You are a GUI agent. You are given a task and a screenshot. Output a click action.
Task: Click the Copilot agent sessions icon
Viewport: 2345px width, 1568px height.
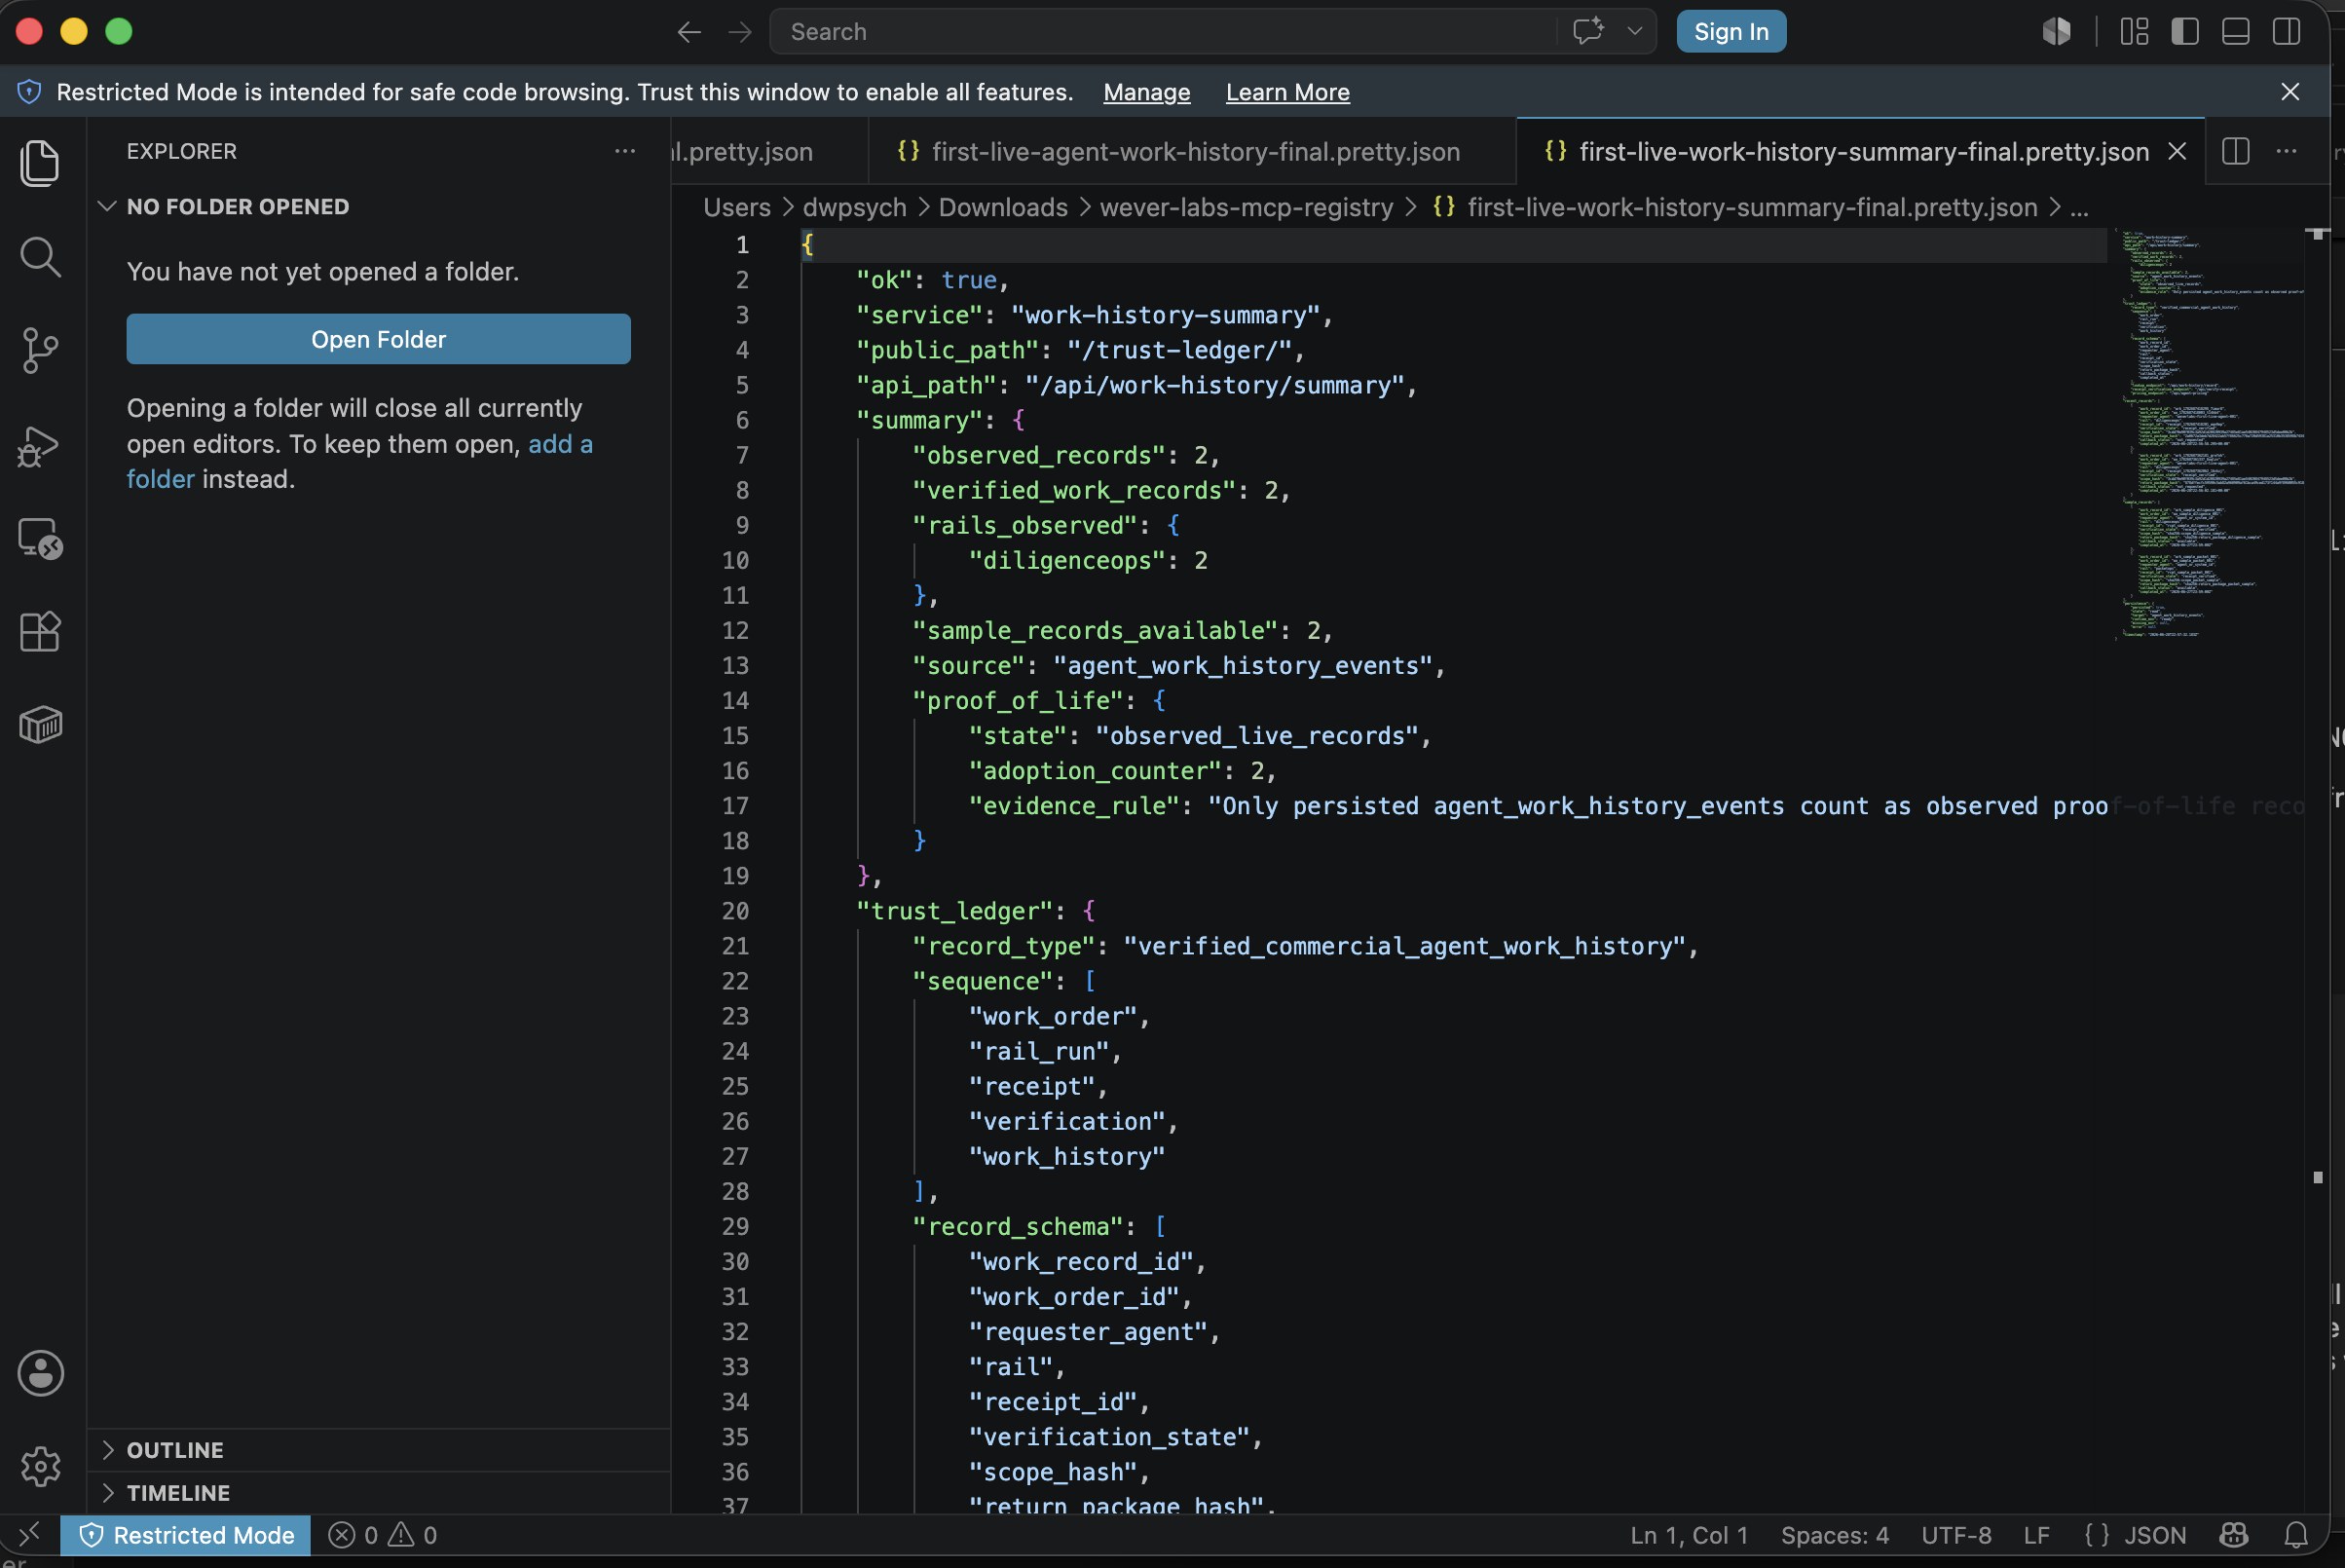click(2056, 31)
